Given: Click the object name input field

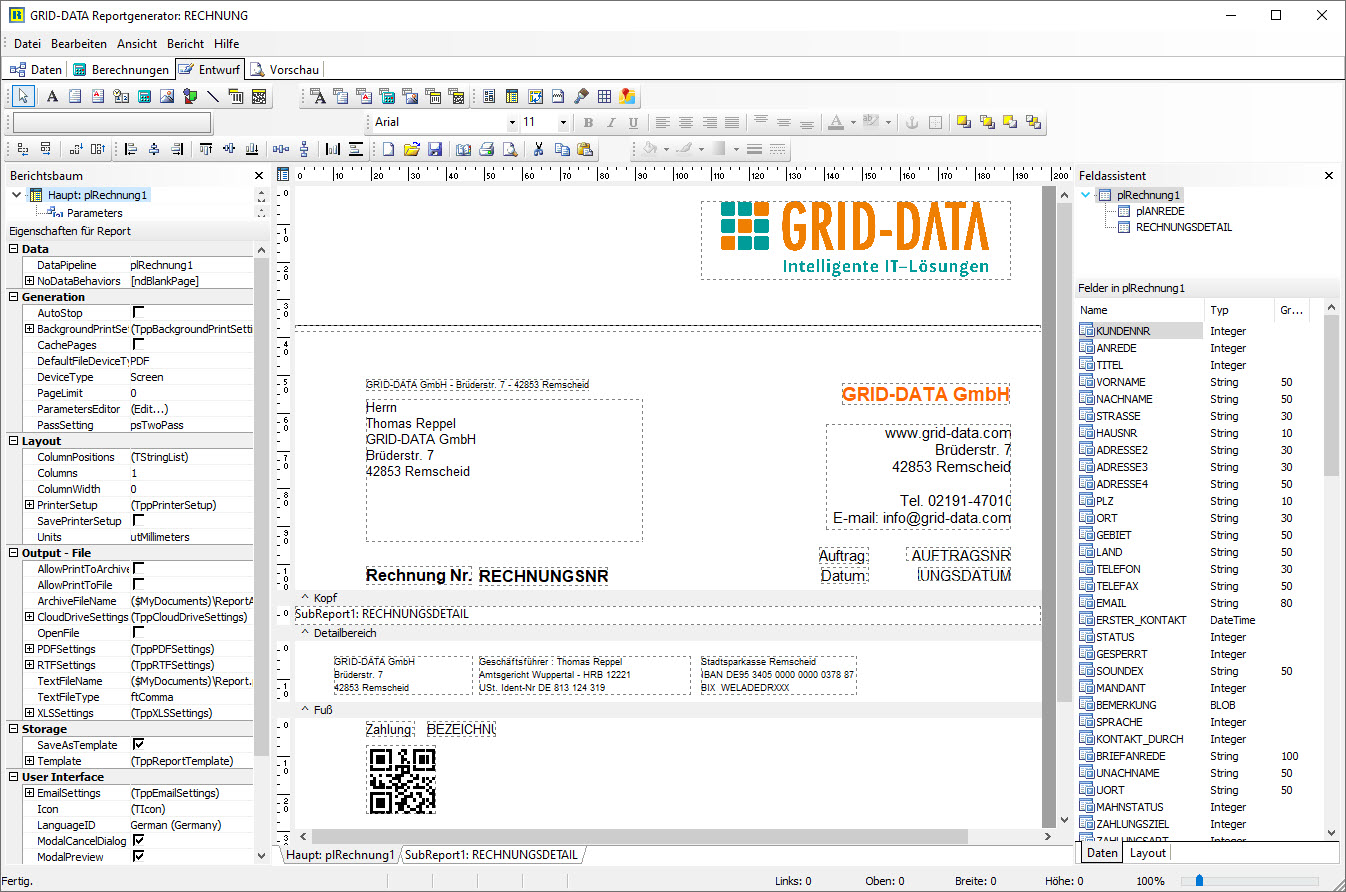Looking at the screenshot, I should pyautogui.click(x=112, y=122).
